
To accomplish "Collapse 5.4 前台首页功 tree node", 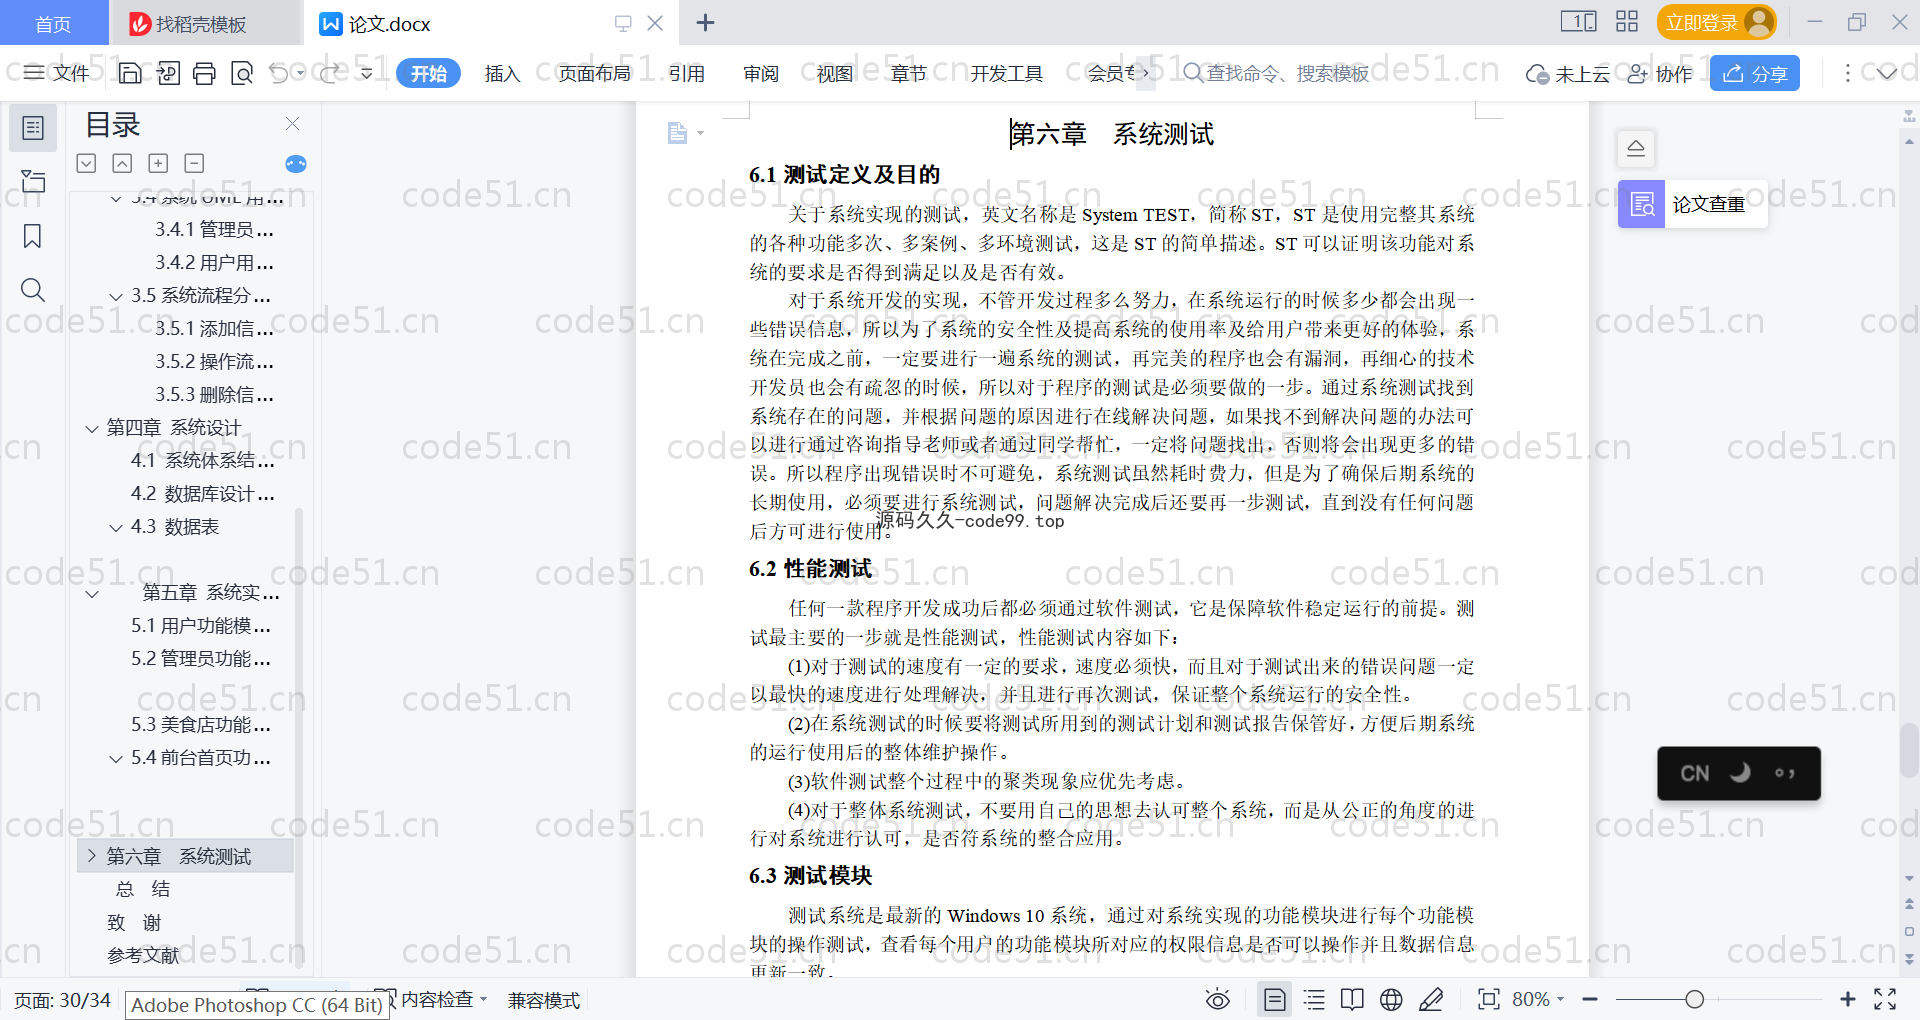I will coord(116,759).
